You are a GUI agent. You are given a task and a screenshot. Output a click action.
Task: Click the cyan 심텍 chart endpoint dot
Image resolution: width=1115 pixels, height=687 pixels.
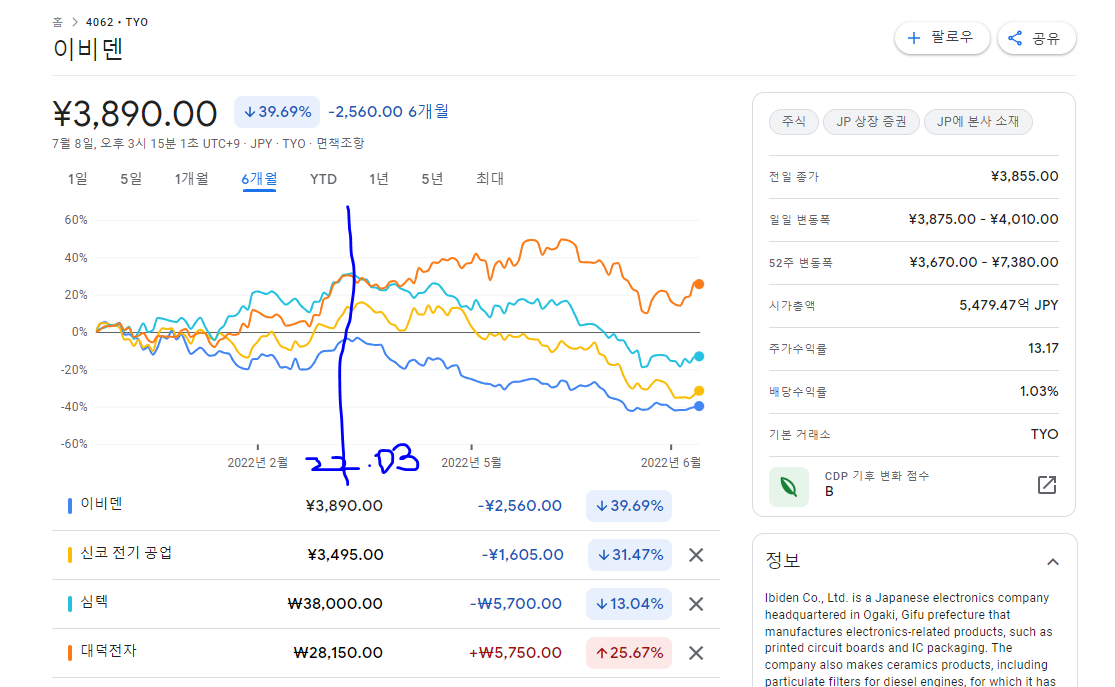point(699,356)
